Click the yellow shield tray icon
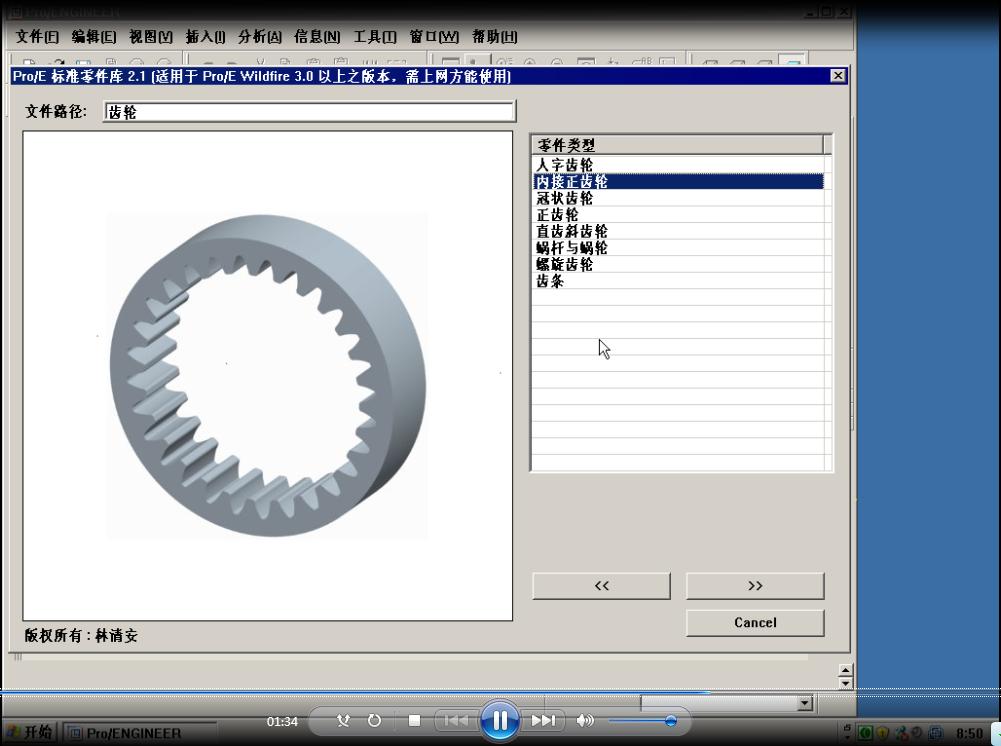Screen dimensions: 1001x746 tap(883, 733)
